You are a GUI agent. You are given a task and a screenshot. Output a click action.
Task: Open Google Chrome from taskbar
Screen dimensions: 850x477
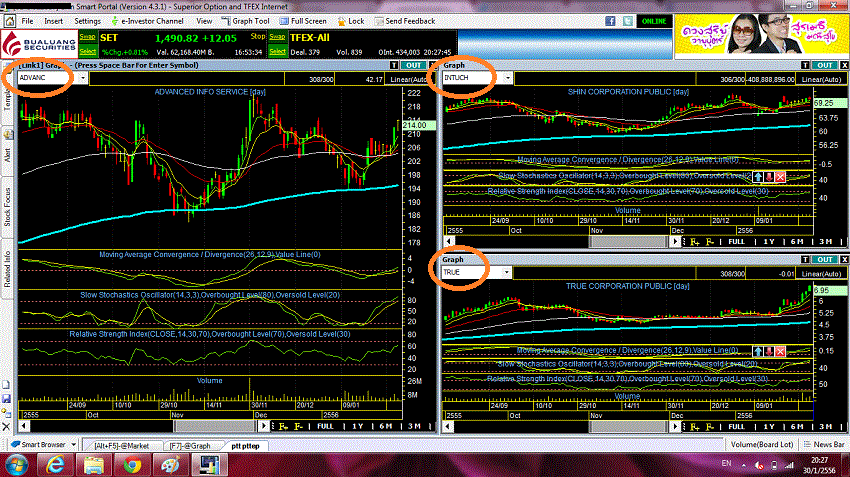[x=132, y=465]
